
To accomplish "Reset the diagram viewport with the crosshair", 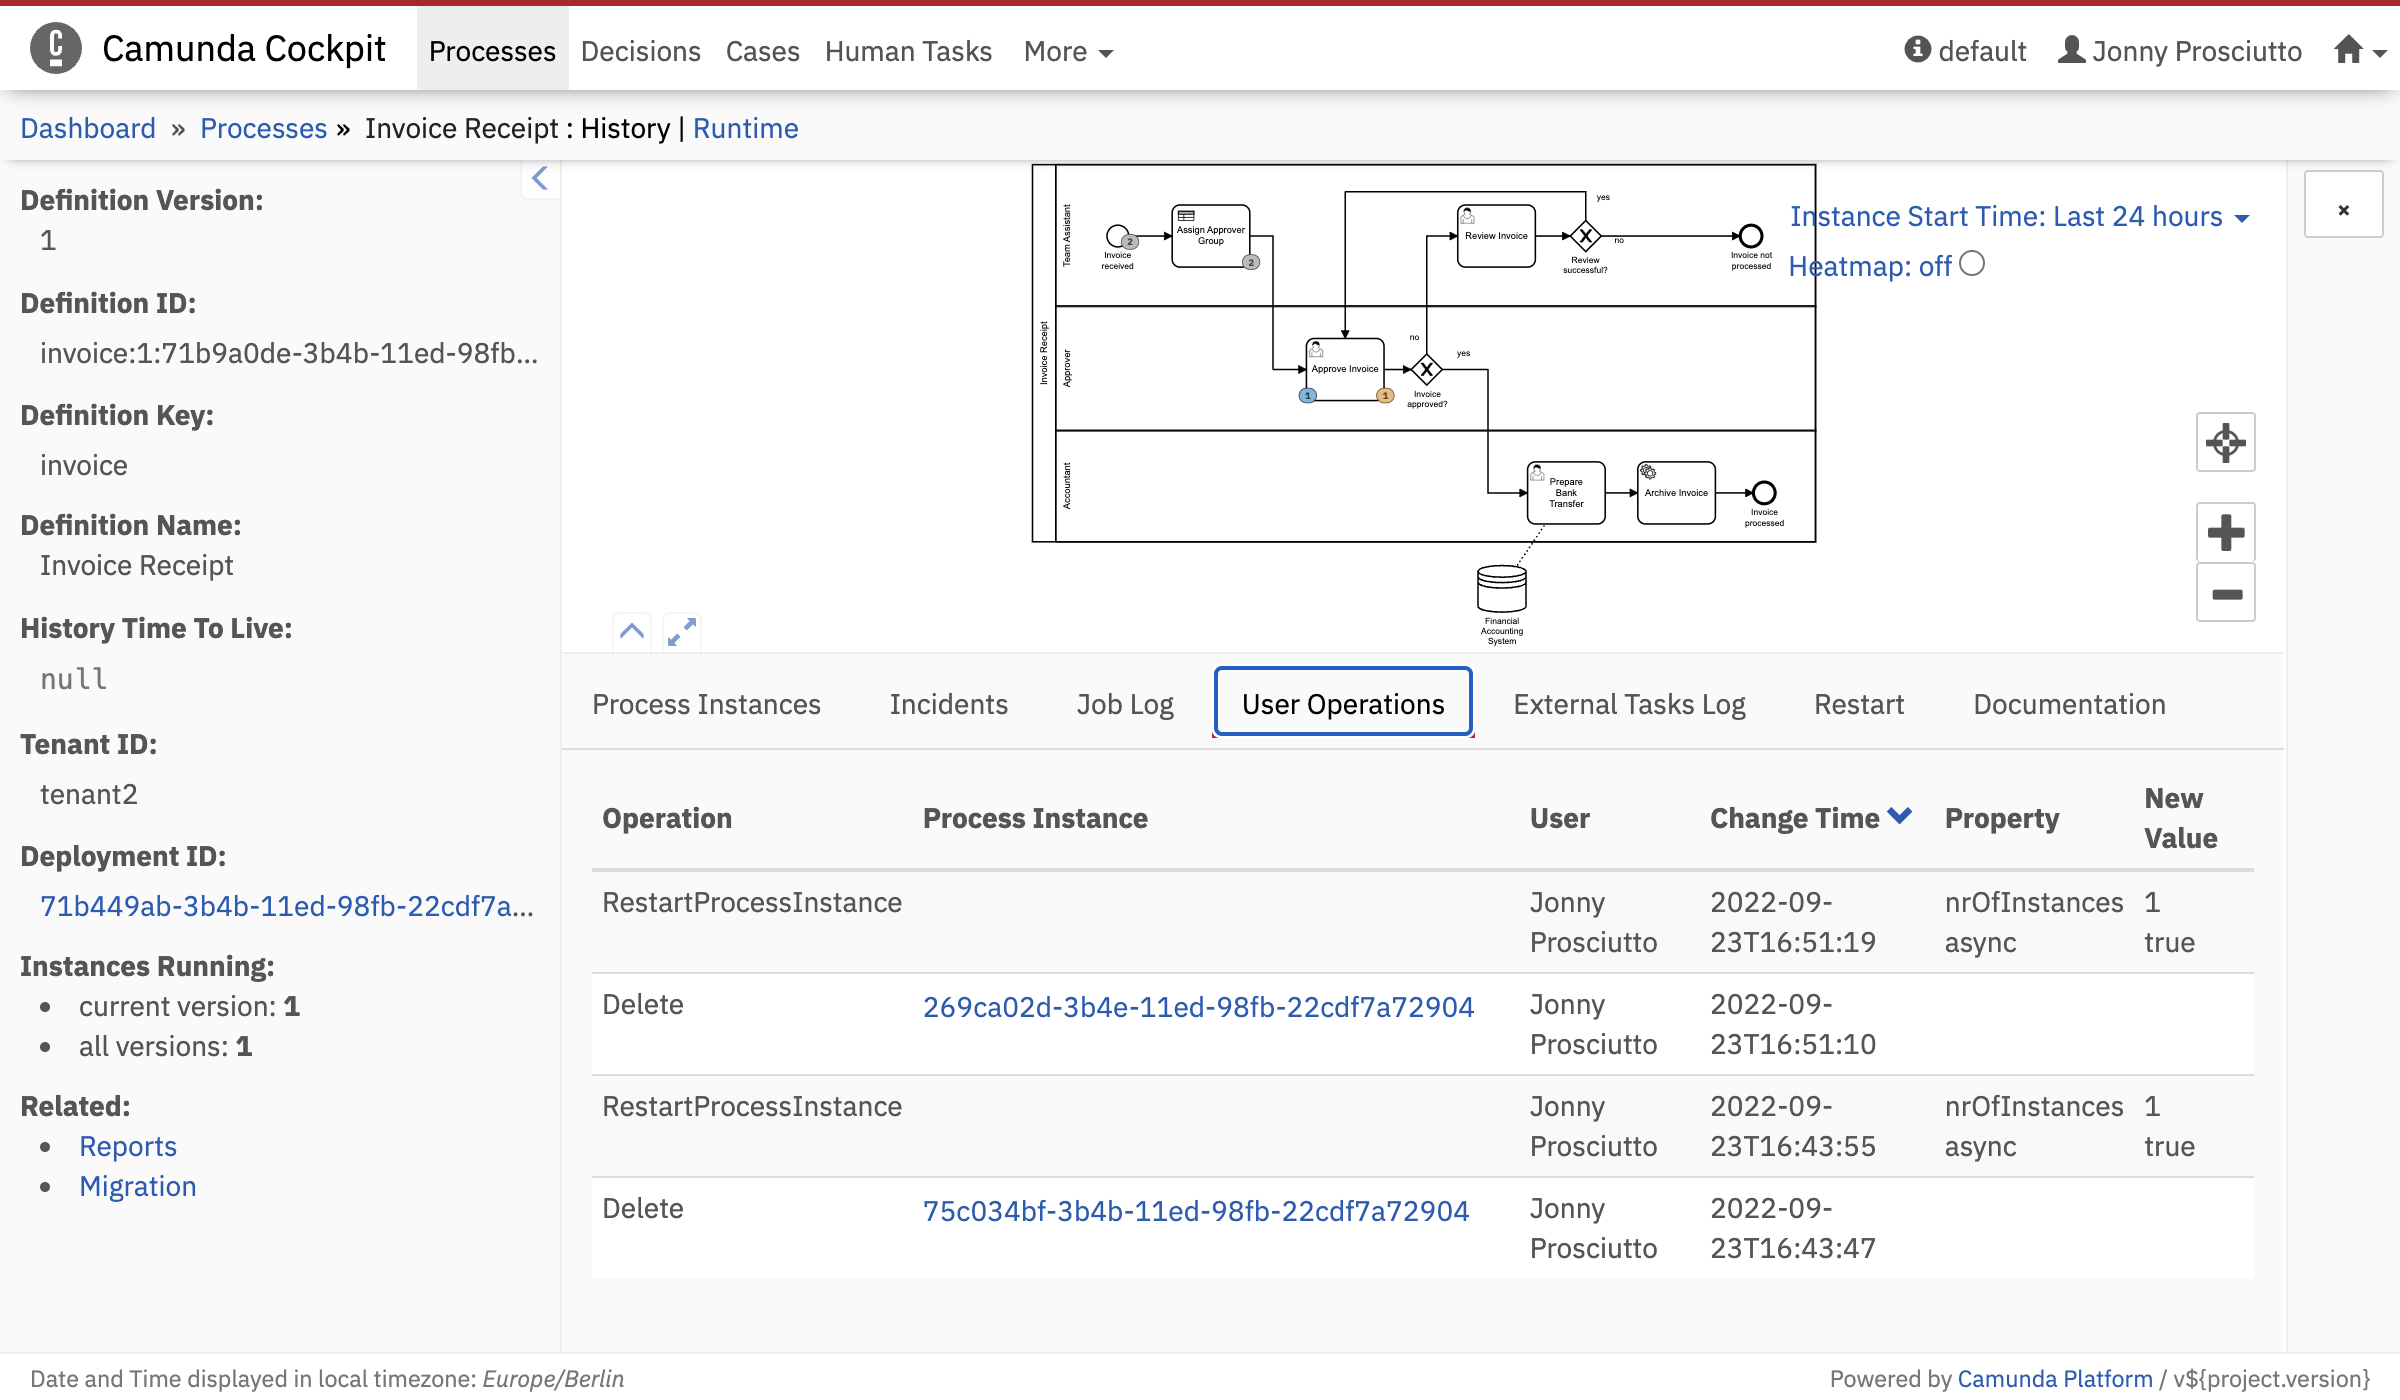I will click(x=2226, y=442).
